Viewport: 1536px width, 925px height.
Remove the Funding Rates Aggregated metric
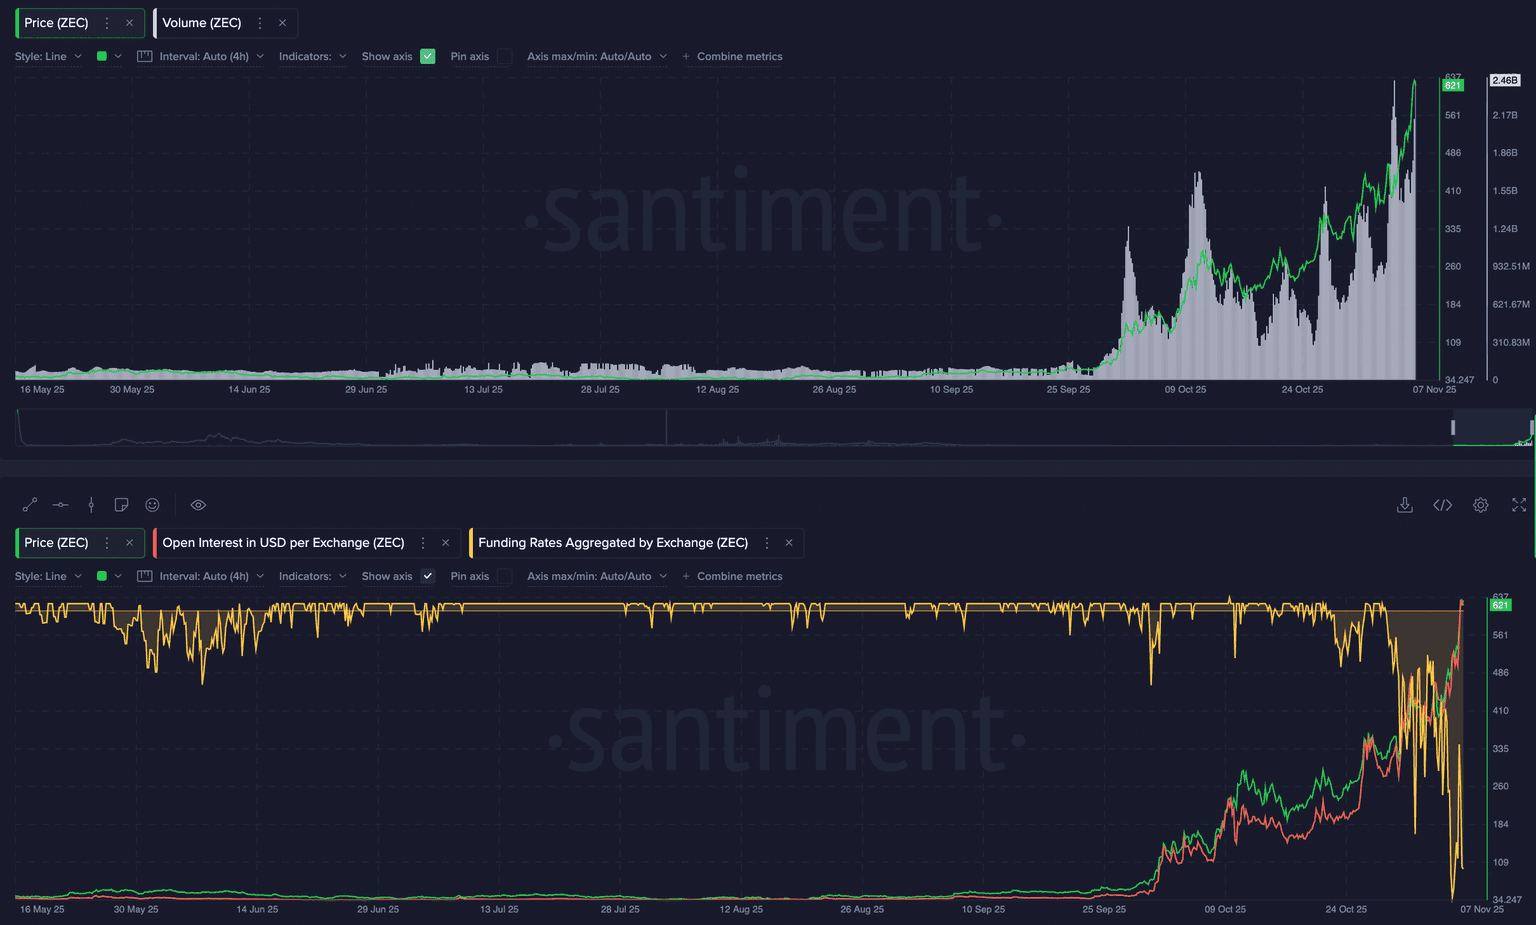click(x=789, y=543)
